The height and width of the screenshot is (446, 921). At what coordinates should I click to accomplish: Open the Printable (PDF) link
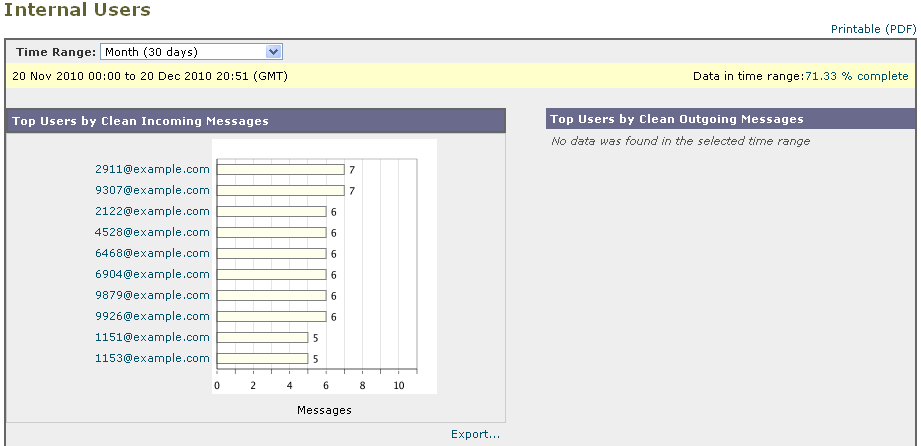[873, 29]
